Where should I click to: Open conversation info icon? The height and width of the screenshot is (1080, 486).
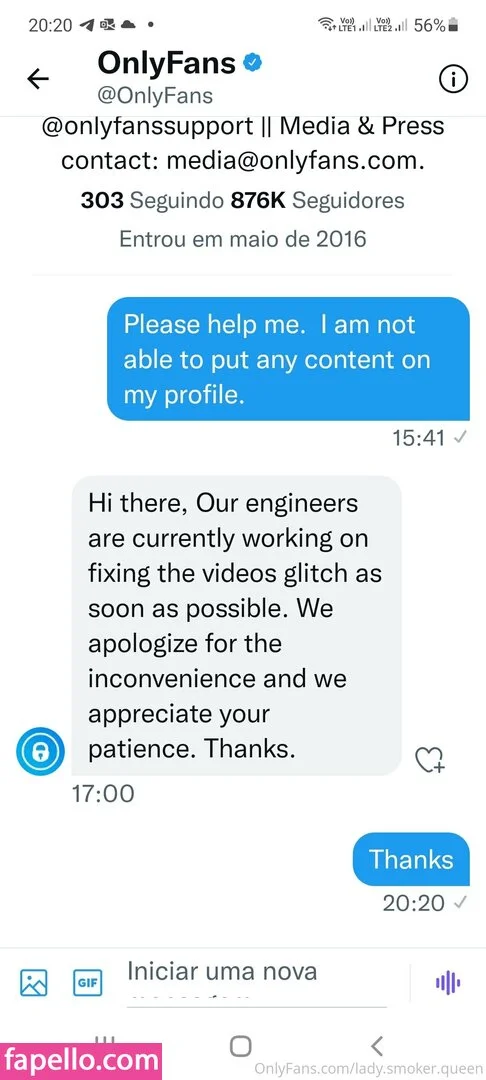(x=453, y=80)
